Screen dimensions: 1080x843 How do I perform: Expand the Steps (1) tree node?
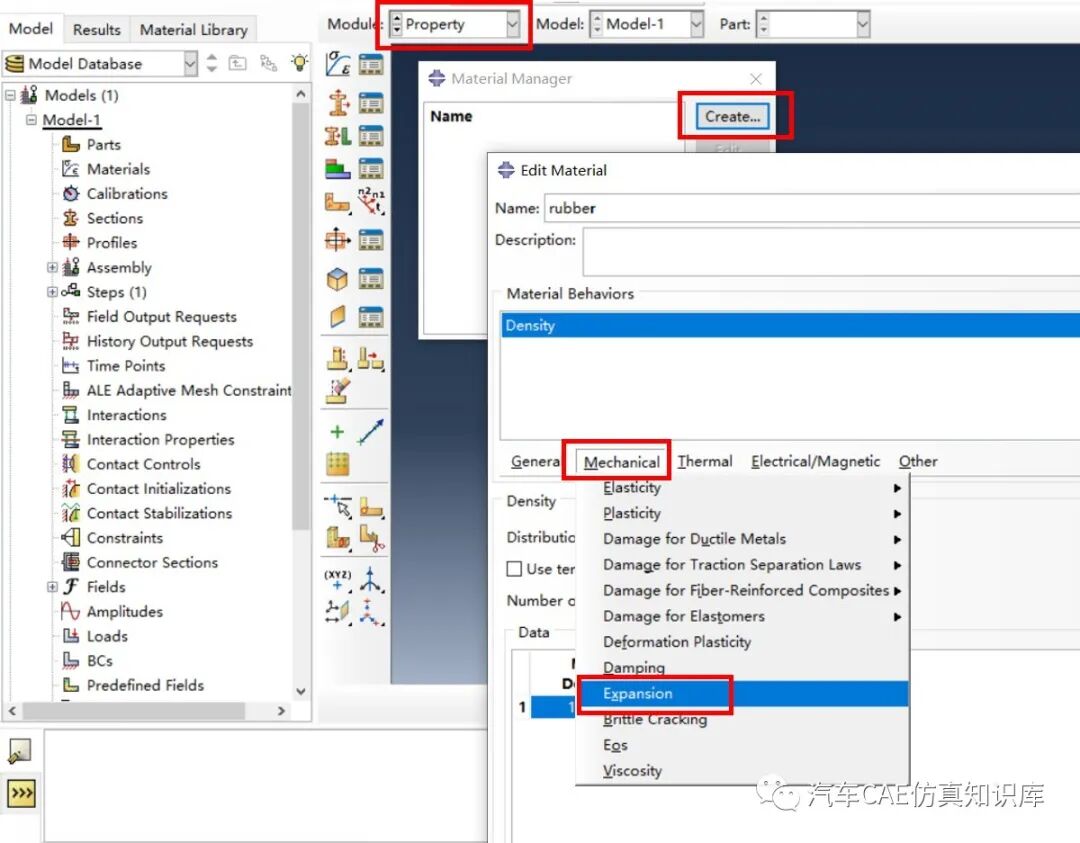pyautogui.click(x=52, y=292)
